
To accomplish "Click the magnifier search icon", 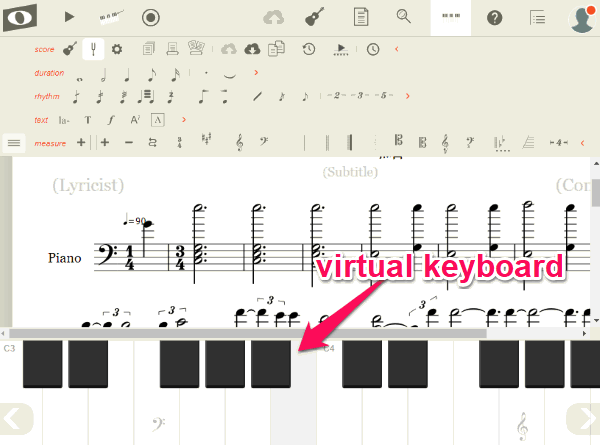I will [x=403, y=16].
